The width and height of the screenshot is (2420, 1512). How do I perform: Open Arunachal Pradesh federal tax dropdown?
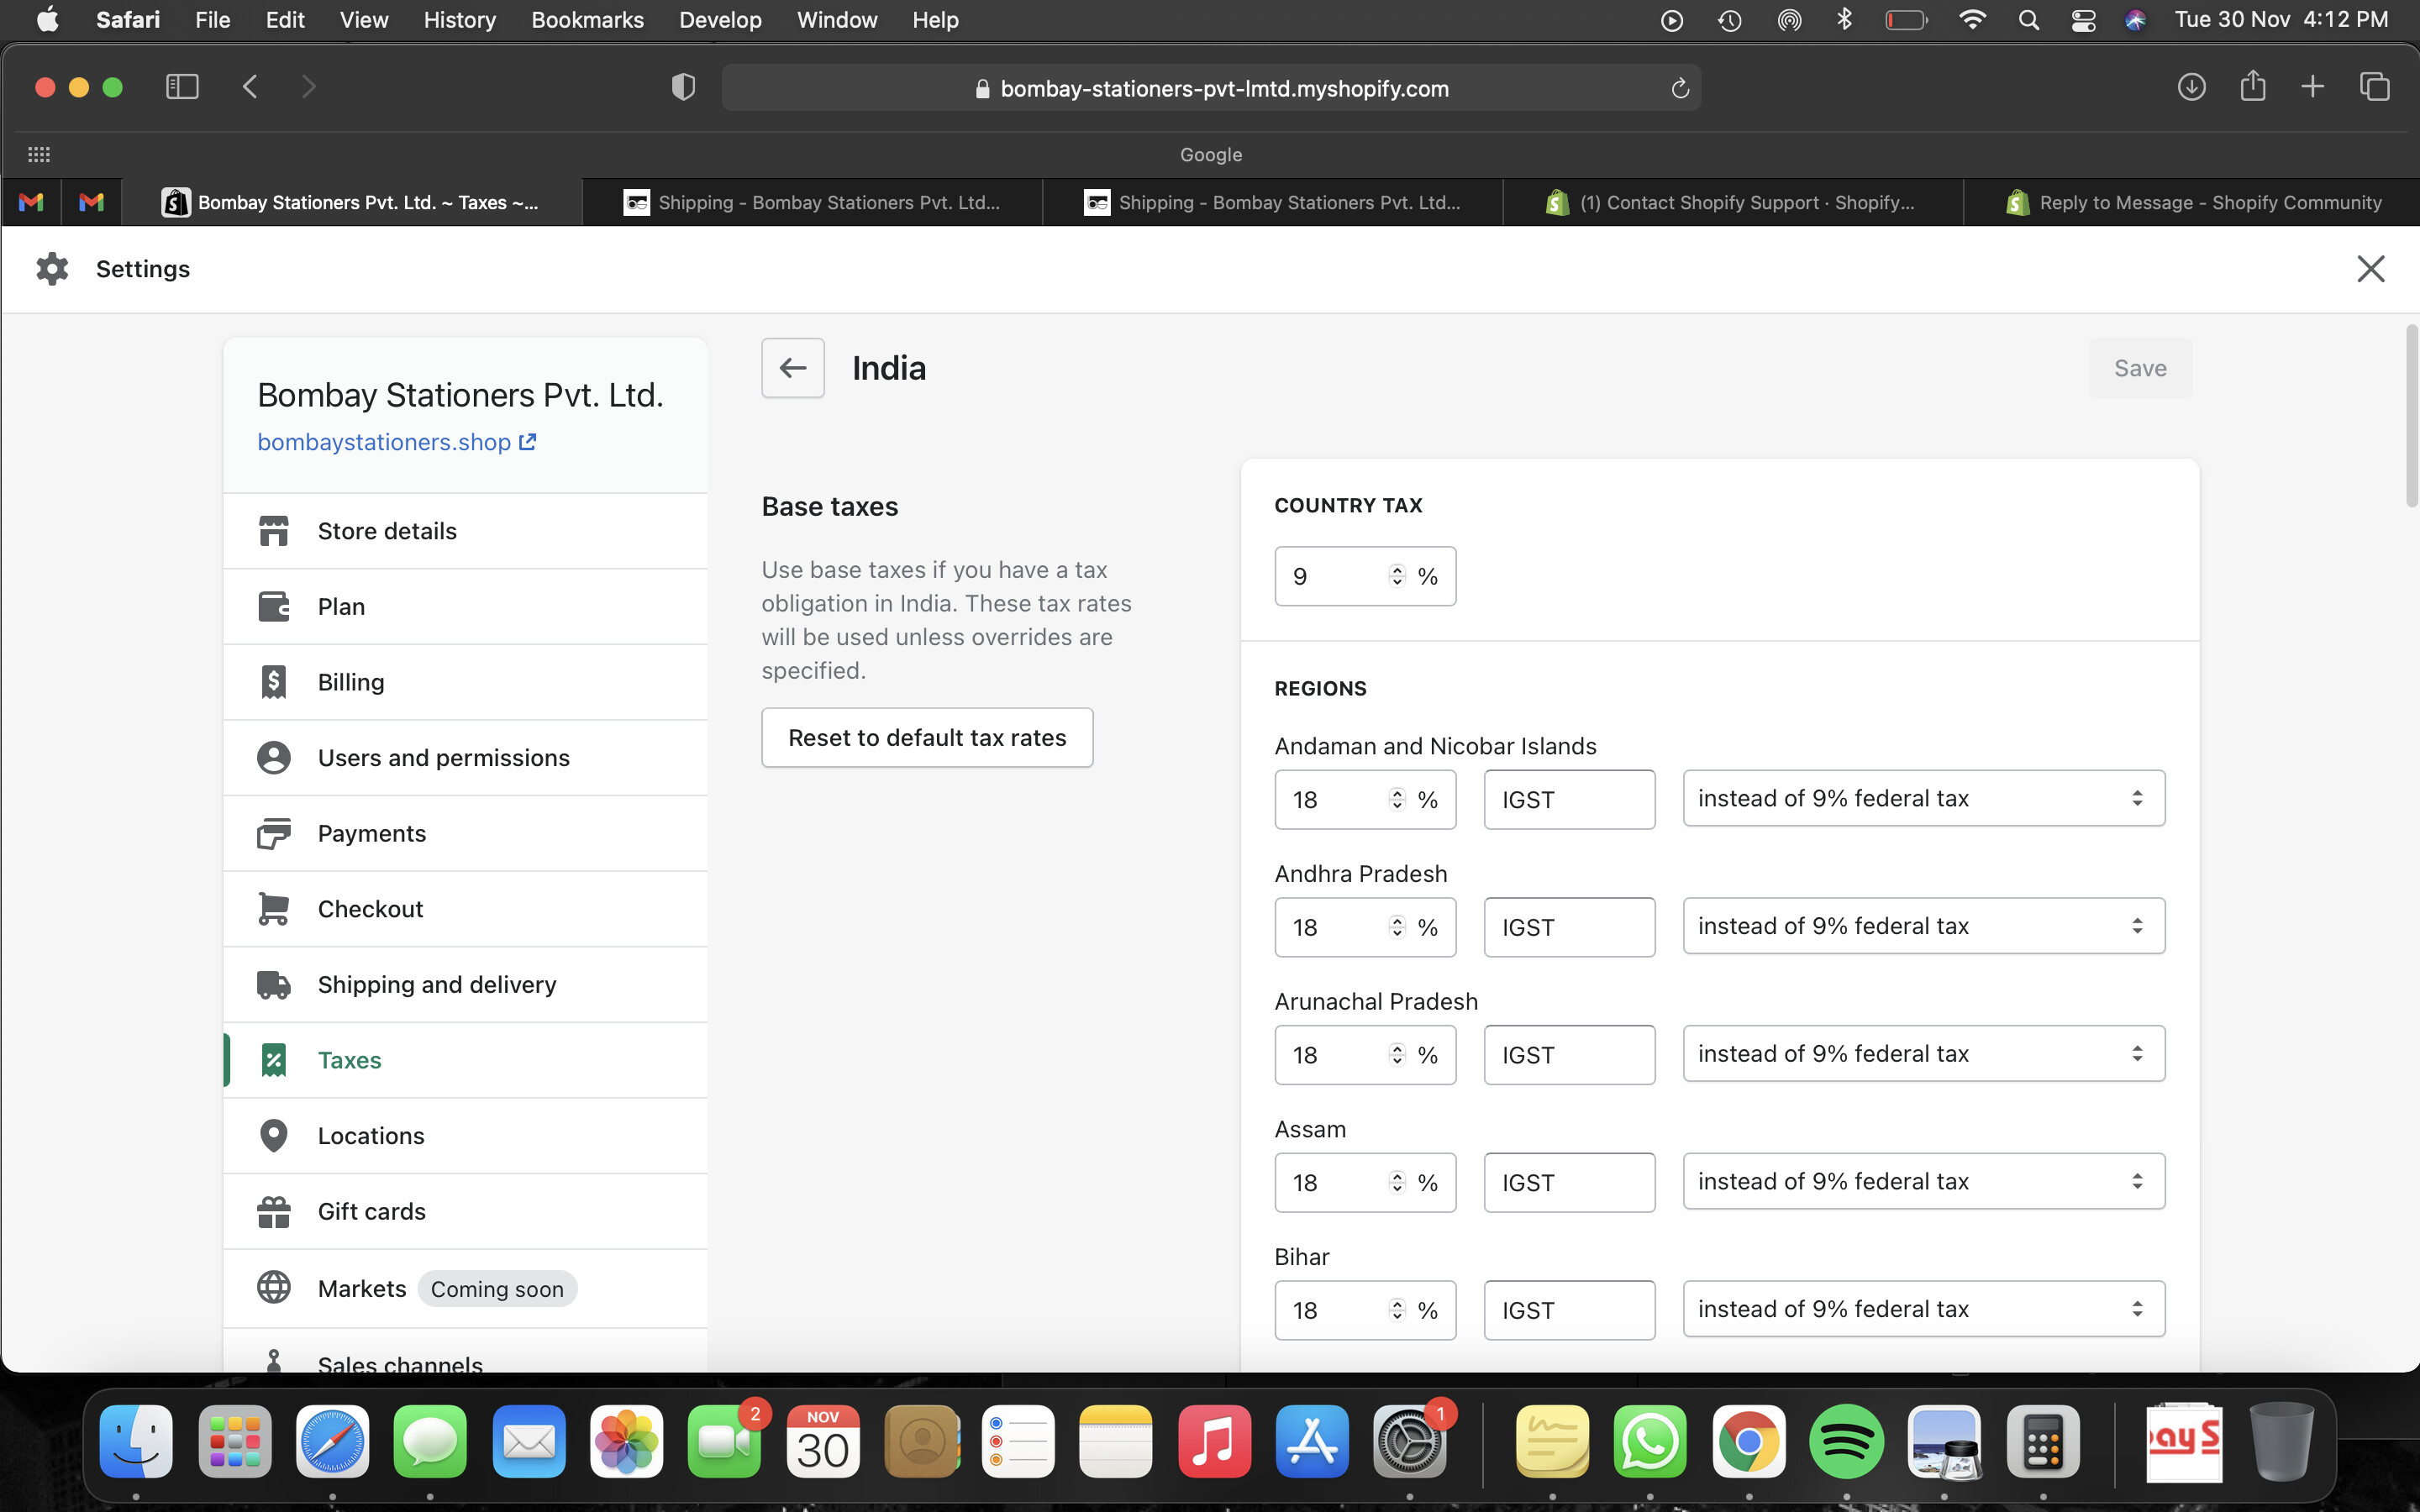pos(1923,1054)
